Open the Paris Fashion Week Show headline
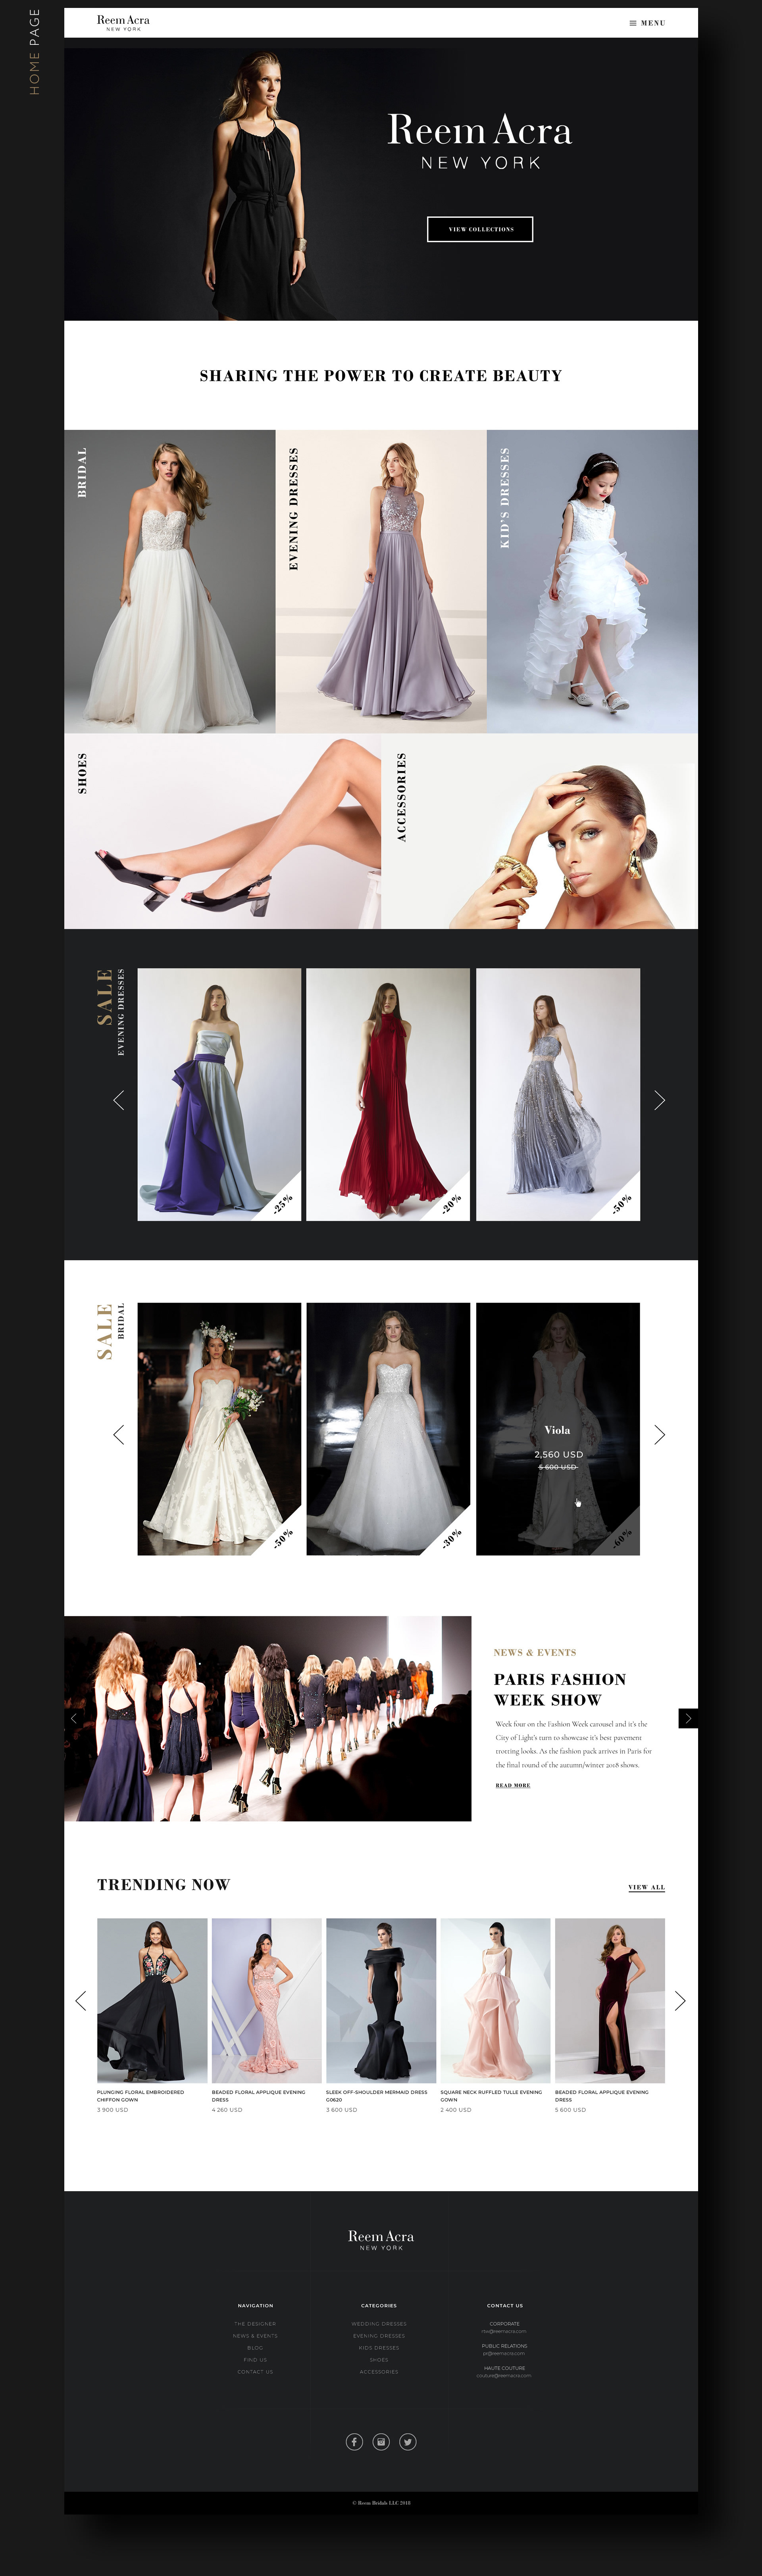 (560, 1689)
